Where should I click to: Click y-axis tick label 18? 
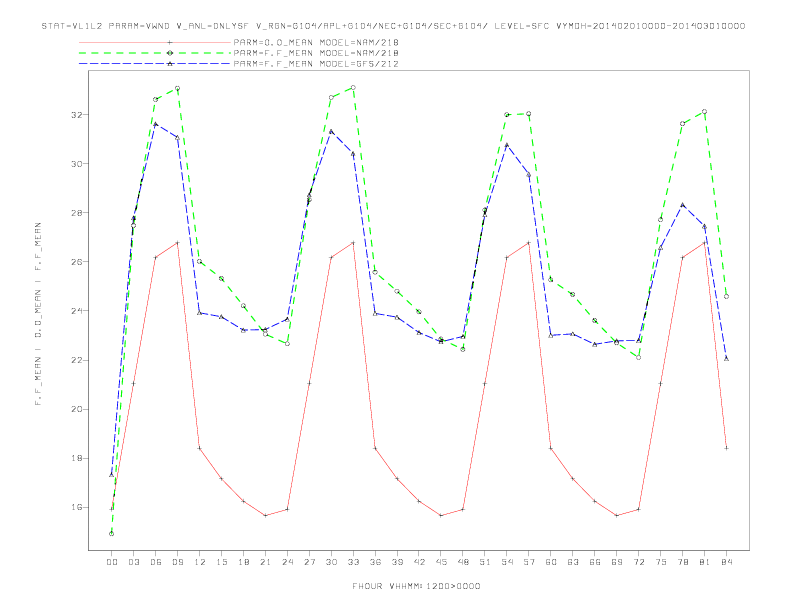tap(78, 458)
